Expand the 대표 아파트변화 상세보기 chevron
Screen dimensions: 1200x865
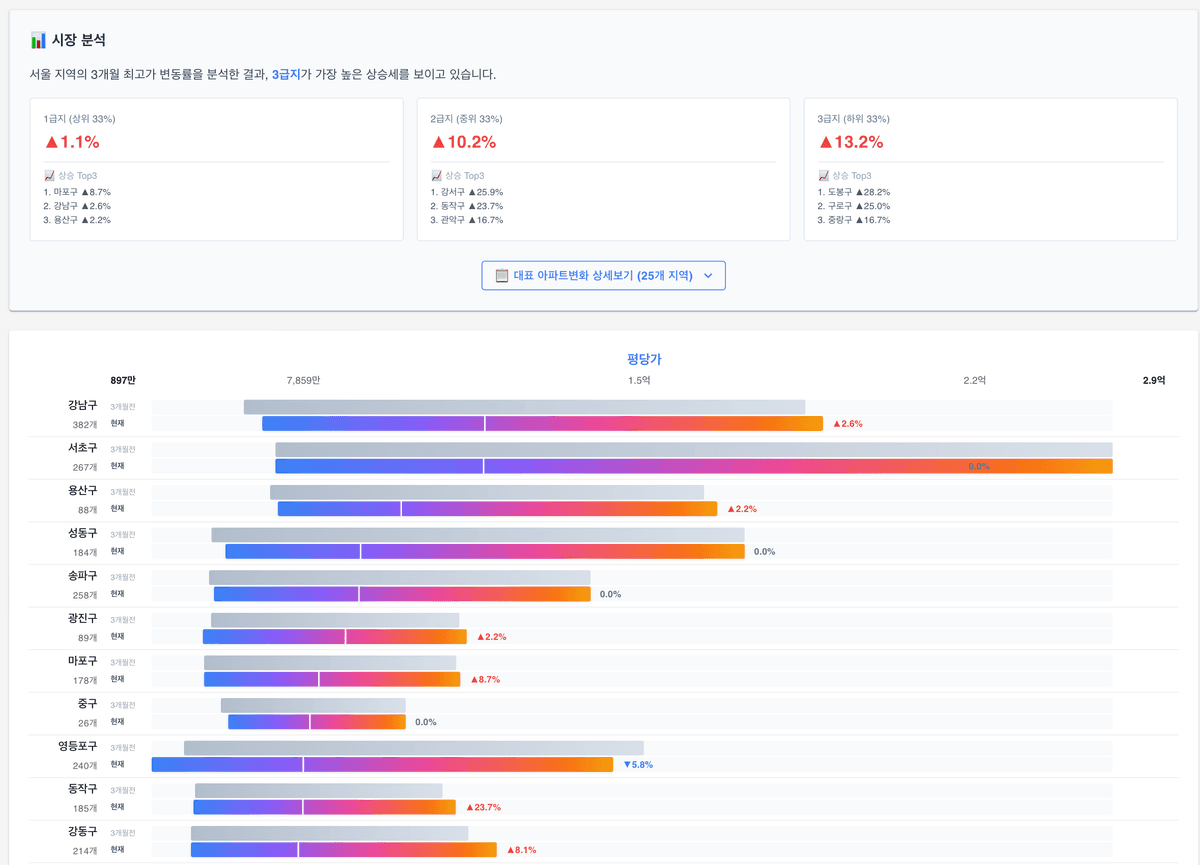[708, 276]
